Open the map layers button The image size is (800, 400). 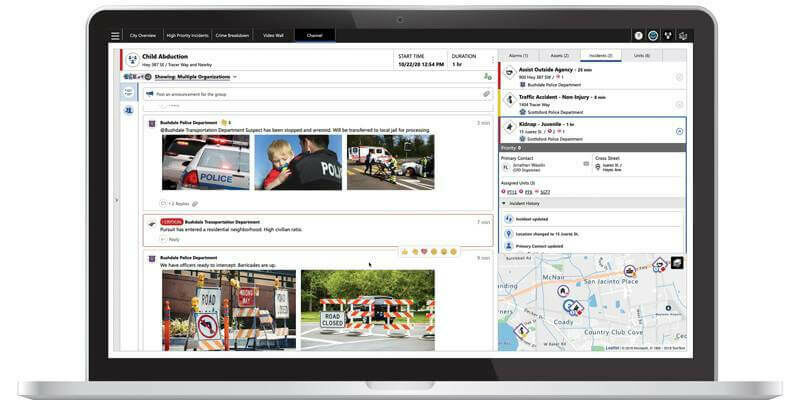[677, 262]
